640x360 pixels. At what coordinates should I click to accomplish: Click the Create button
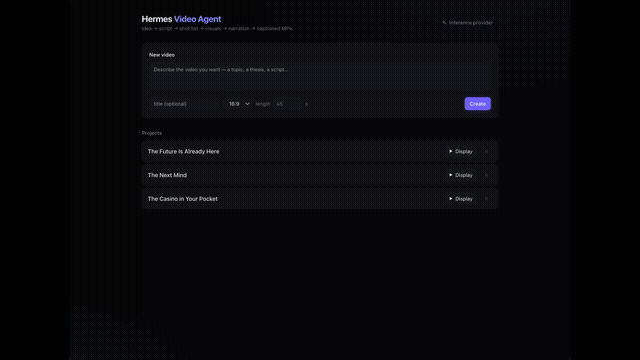[x=477, y=104]
